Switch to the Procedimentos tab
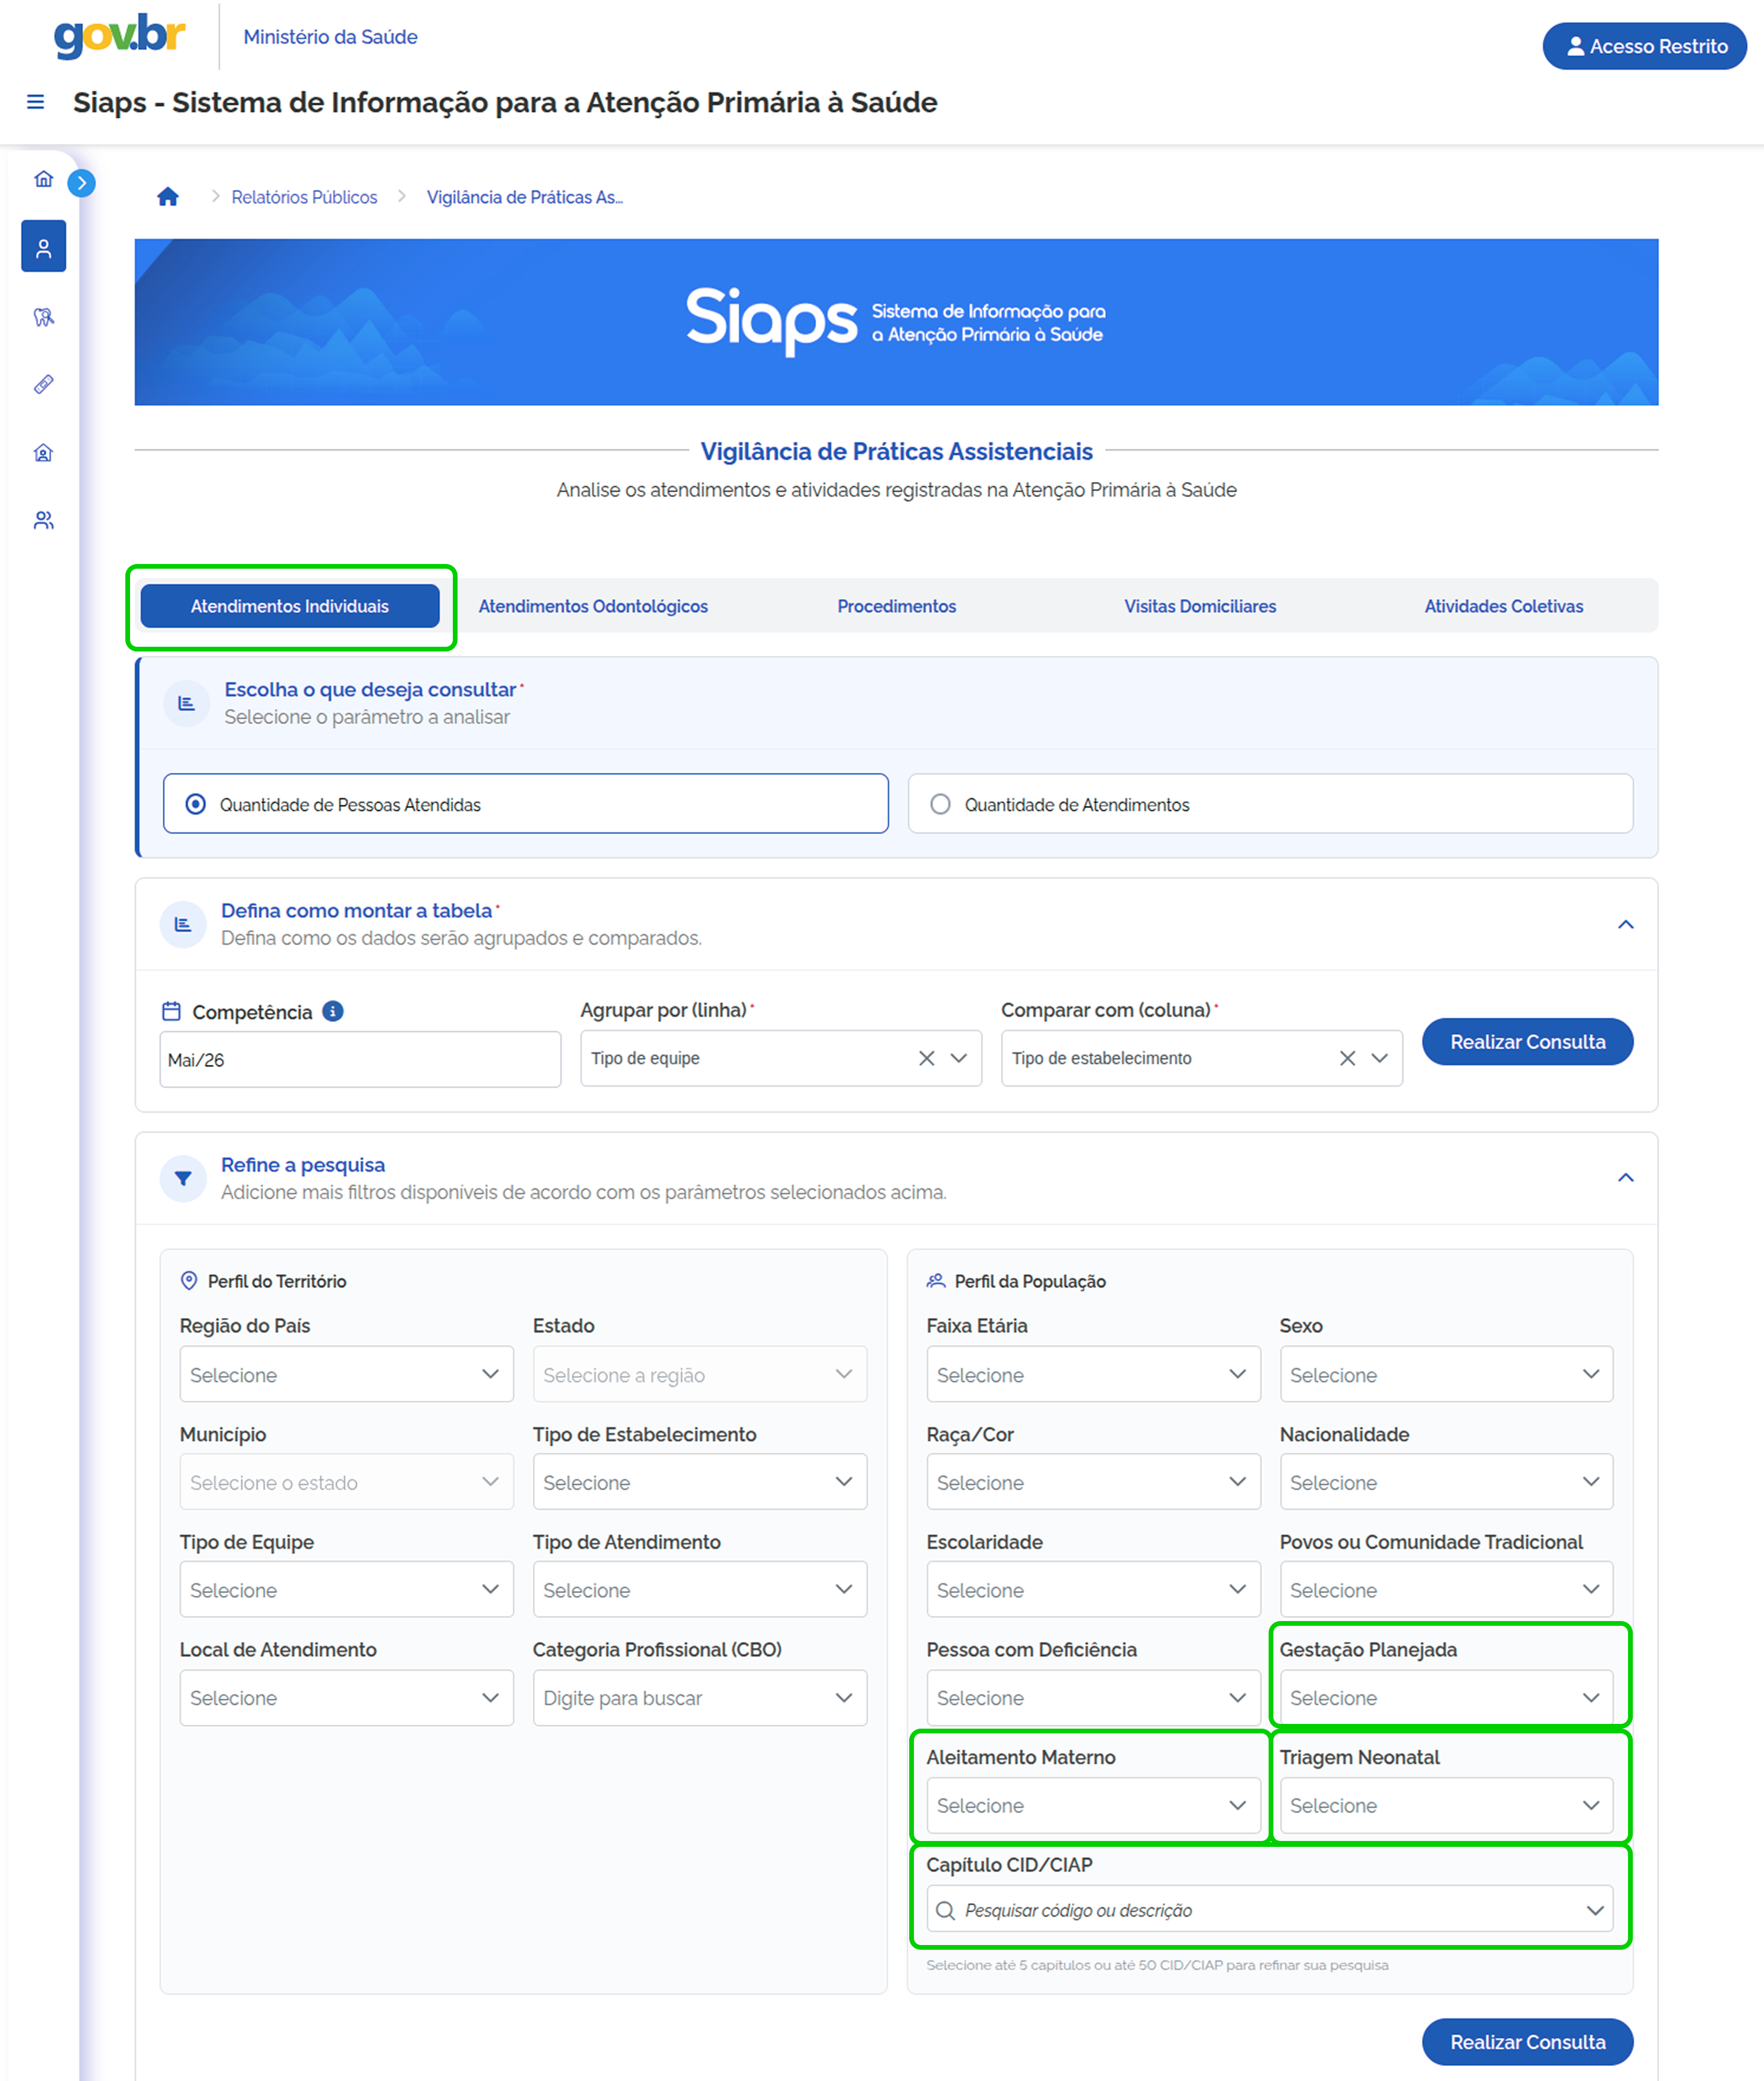The width and height of the screenshot is (1764, 2081). click(x=897, y=606)
